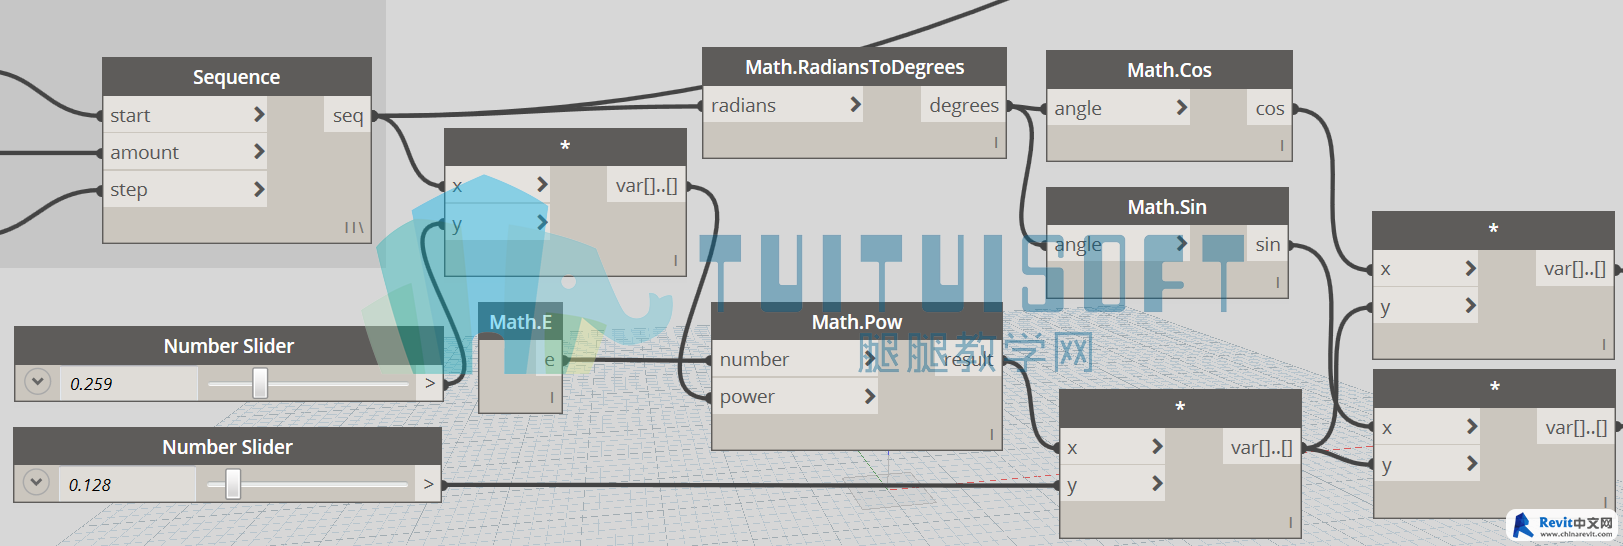Click the degrees output port

click(x=963, y=106)
